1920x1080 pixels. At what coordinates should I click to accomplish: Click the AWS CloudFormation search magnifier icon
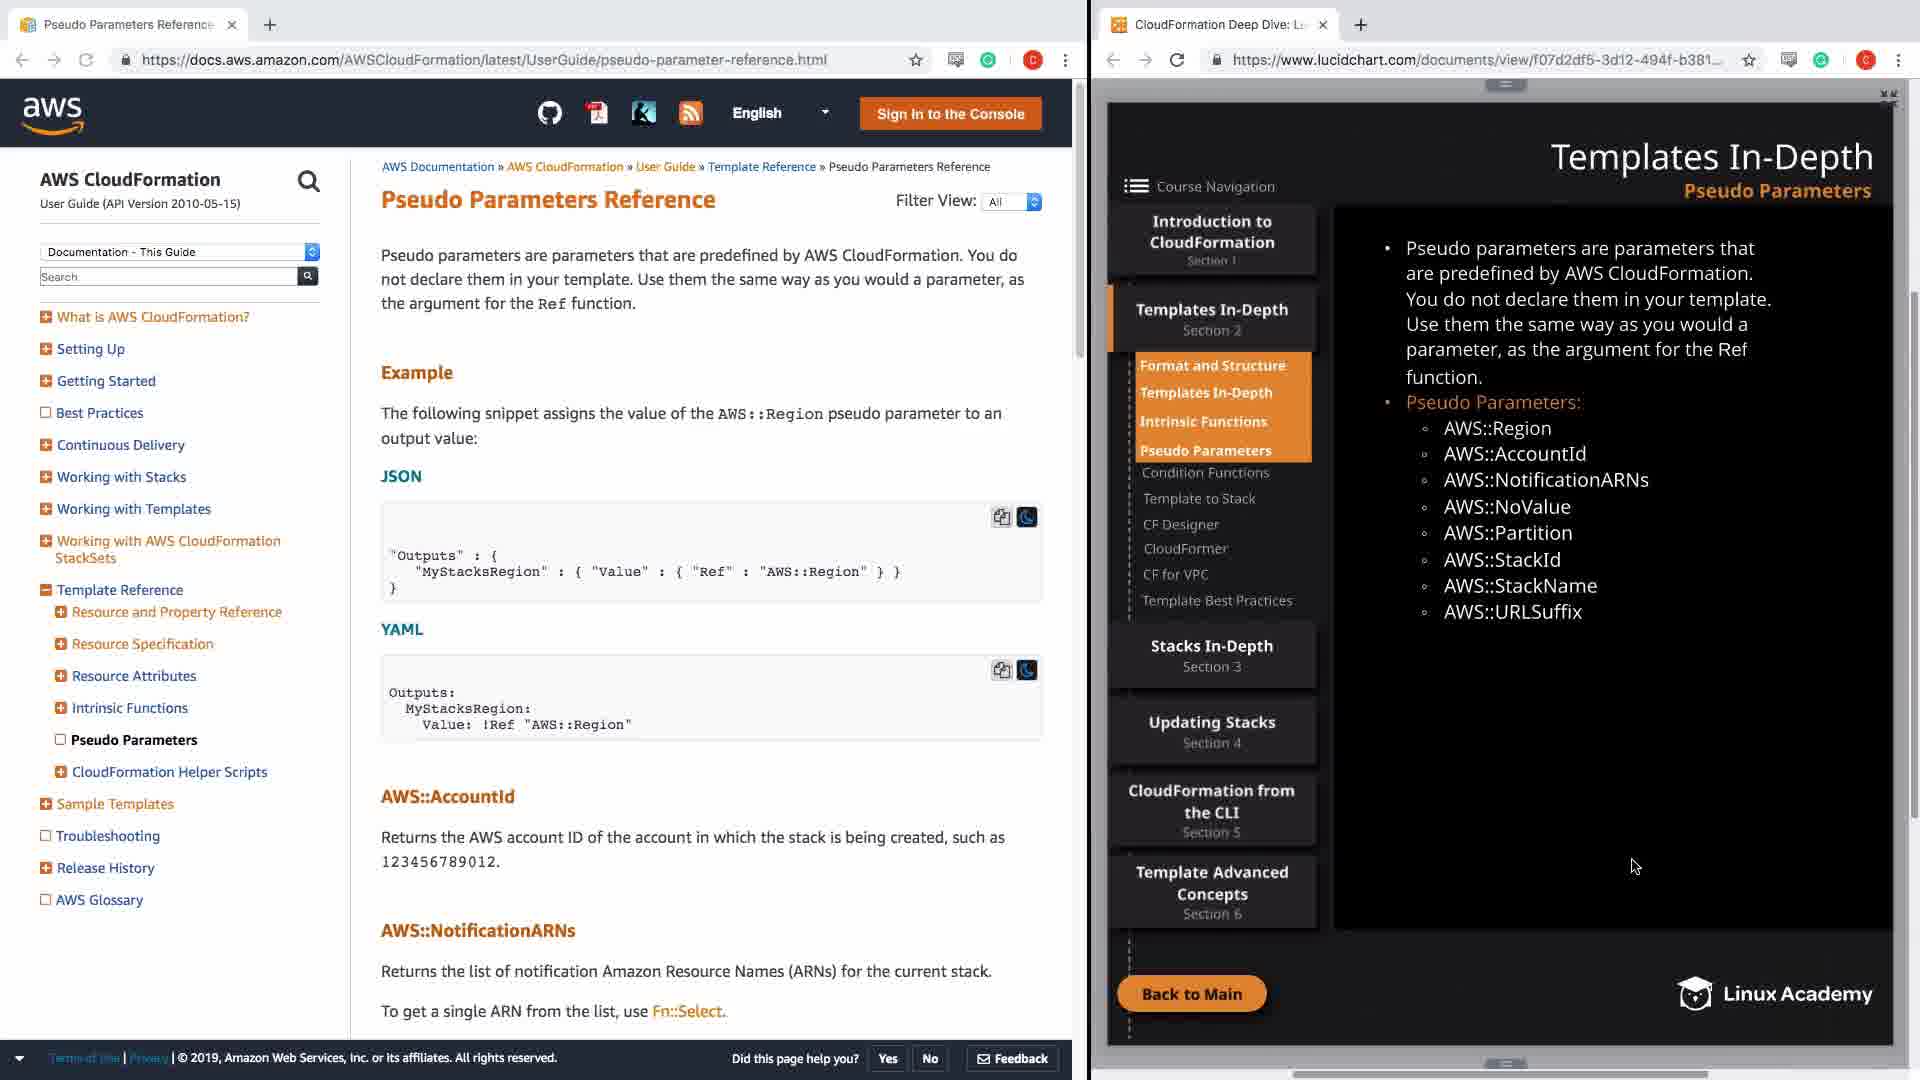pyautogui.click(x=308, y=181)
